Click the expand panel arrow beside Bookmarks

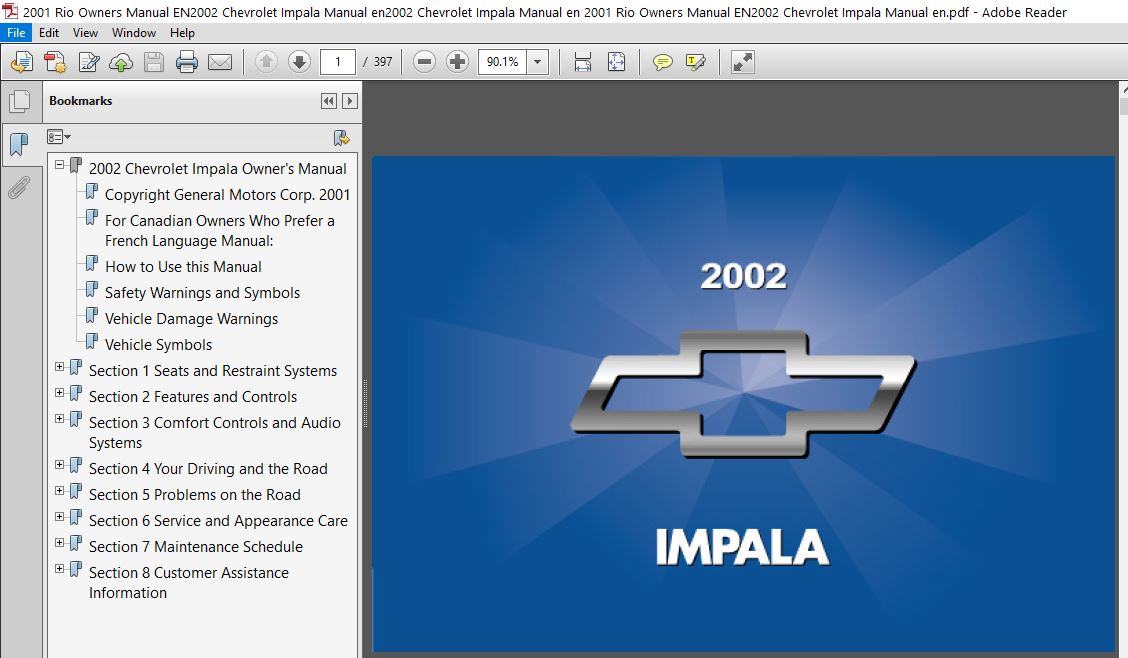coord(350,101)
